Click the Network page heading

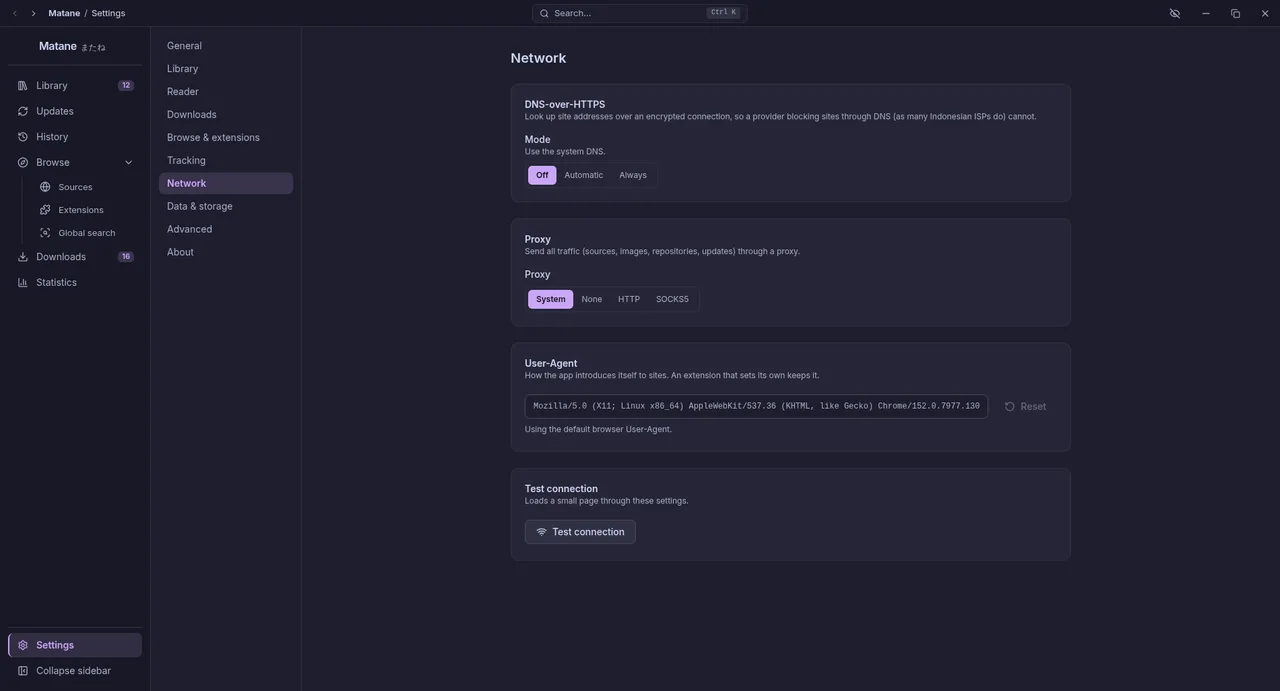[x=538, y=58]
